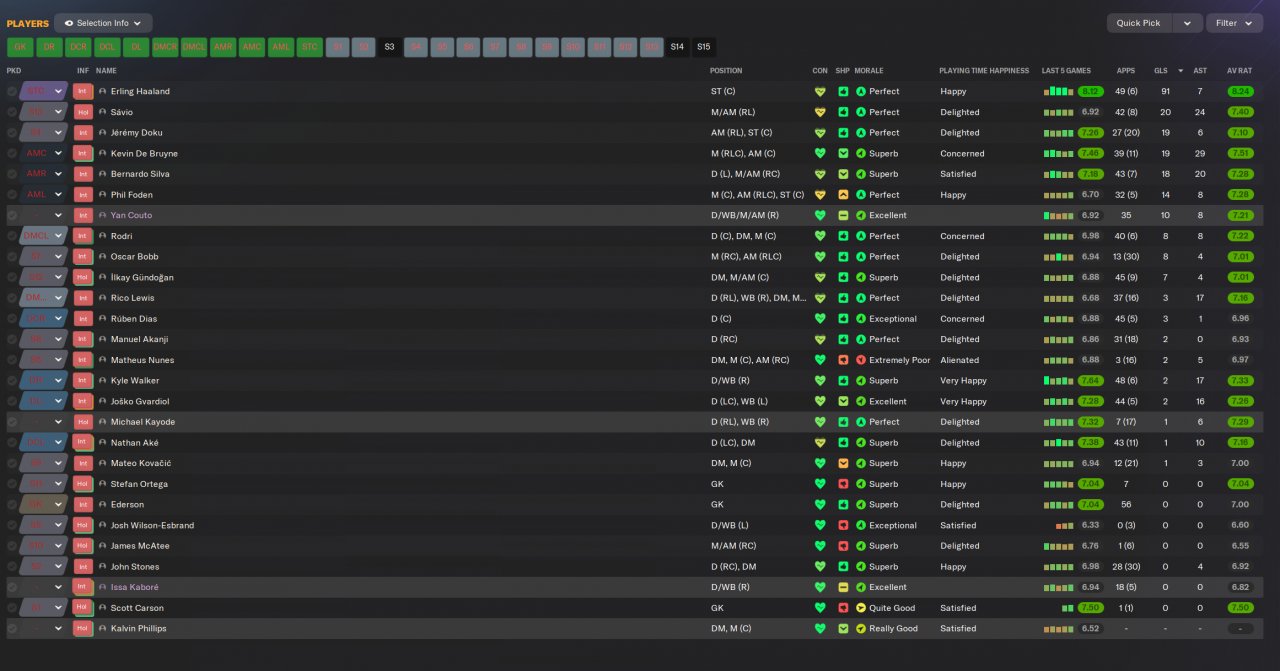Image resolution: width=1280 pixels, height=671 pixels.
Task: Toggle picked checkbox for Ederson
Action: click(12, 505)
